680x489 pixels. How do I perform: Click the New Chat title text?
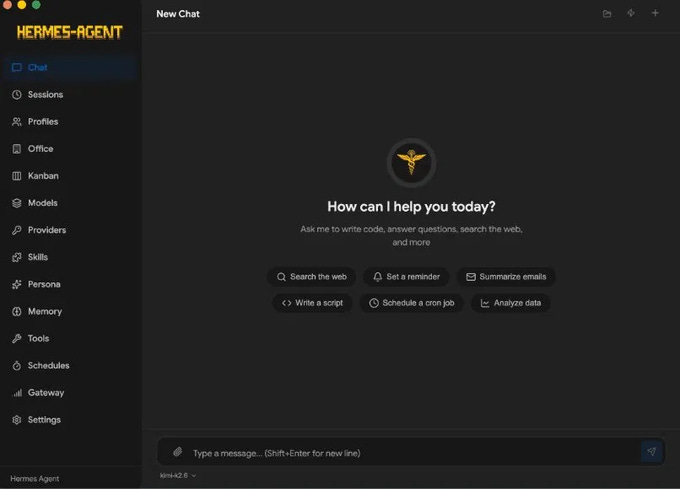pyautogui.click(x=178, y=14)
